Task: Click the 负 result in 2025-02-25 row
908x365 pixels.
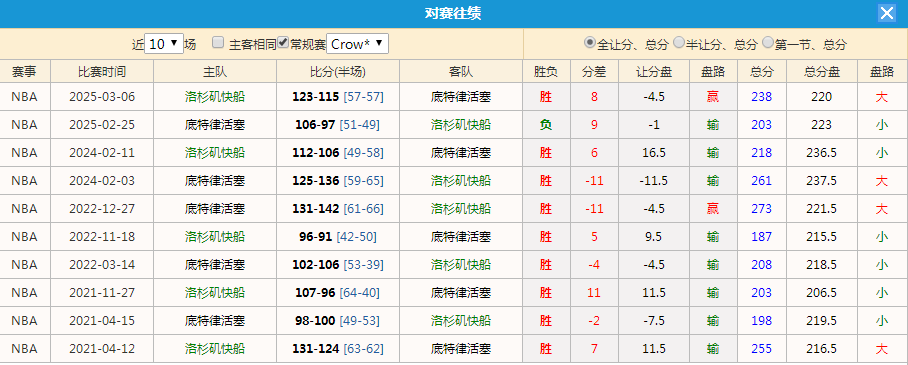Action: 546,125
